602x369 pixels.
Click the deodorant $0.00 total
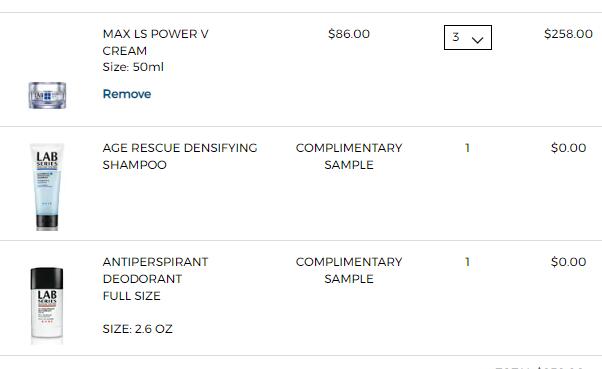click(x=568, y=262)
